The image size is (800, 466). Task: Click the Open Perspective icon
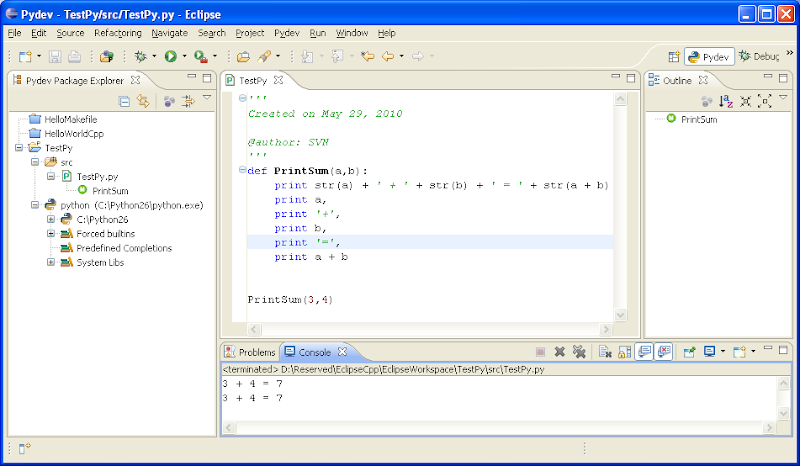pos(674,57)
